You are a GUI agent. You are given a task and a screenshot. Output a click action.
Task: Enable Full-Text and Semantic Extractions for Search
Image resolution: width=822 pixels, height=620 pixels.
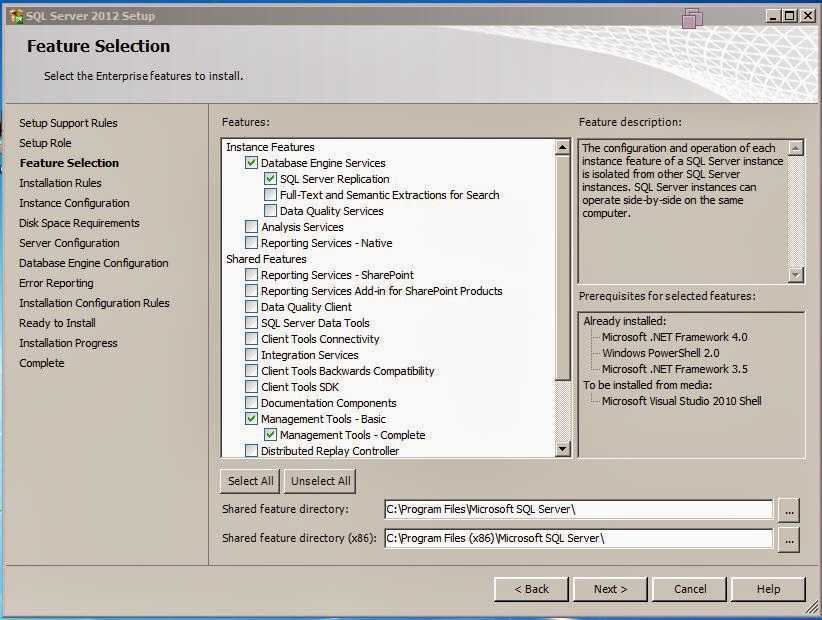coord(270,194)
